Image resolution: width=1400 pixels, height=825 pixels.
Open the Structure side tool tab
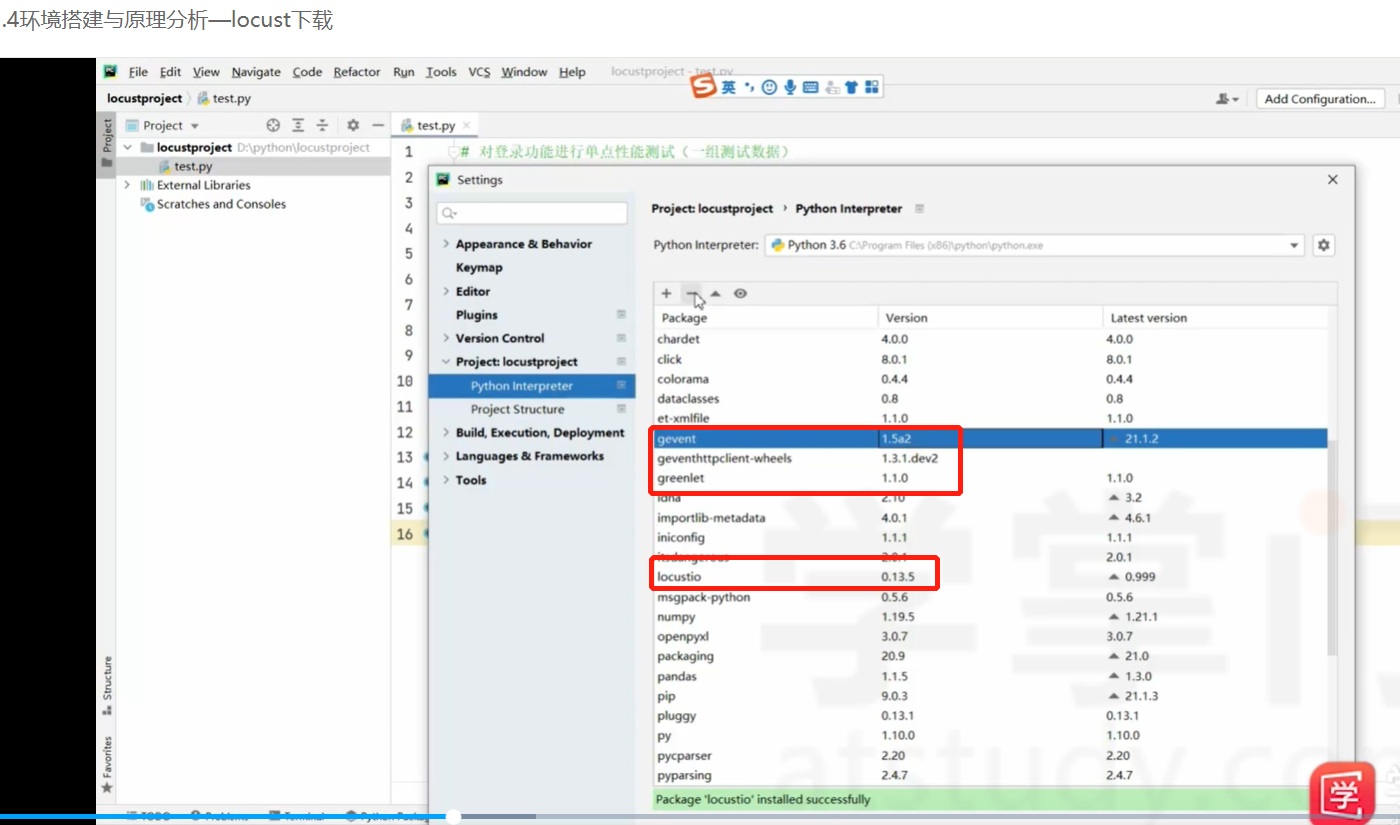[x=107, y=685]
